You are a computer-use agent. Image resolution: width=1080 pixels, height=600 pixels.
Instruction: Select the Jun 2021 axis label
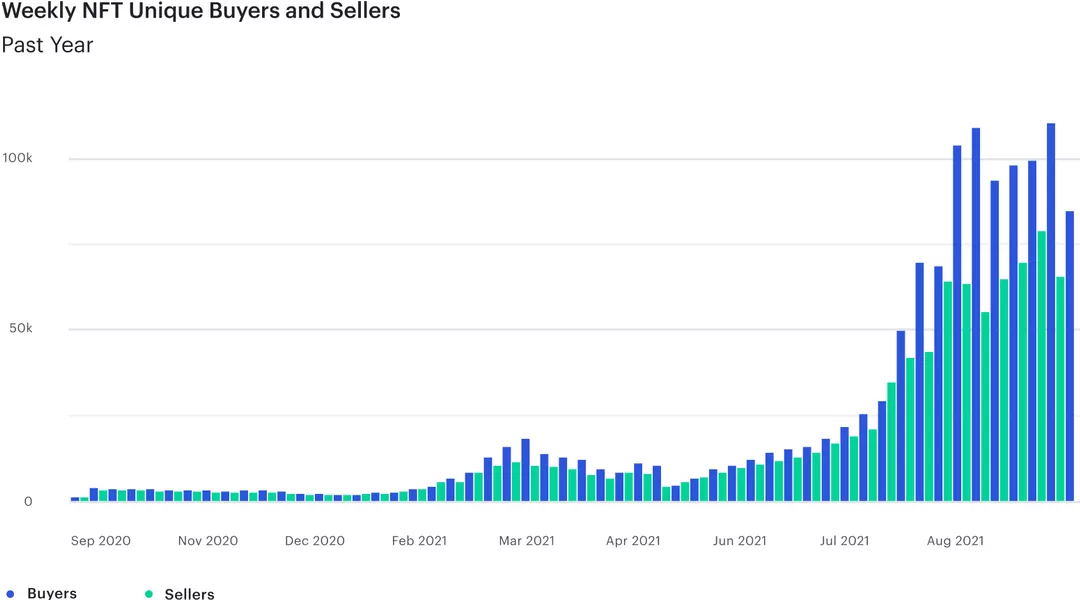point(740,541)
